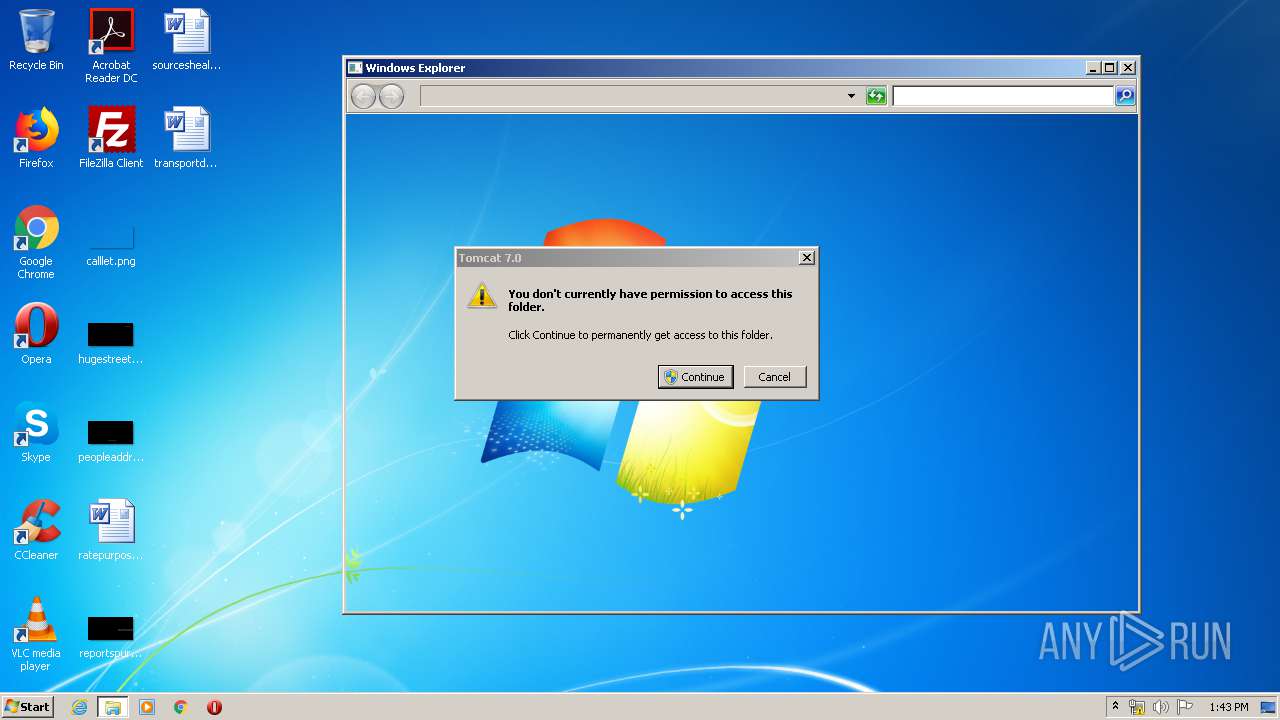Select the hugestreet file icon
The width and height of the screenshot is (1280, 720).
tap(111, 343)
